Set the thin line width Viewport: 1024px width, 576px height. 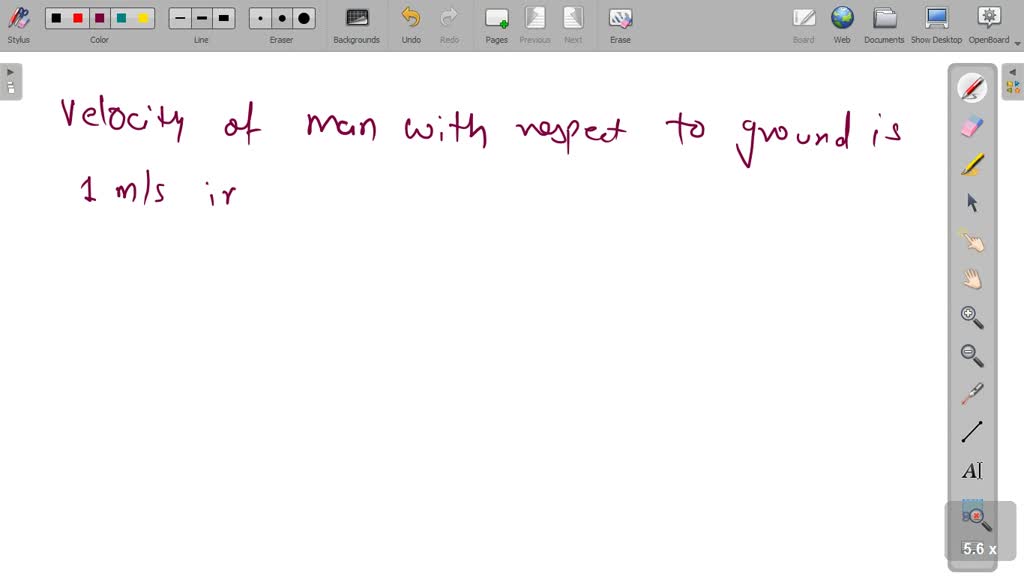point(180,18)
